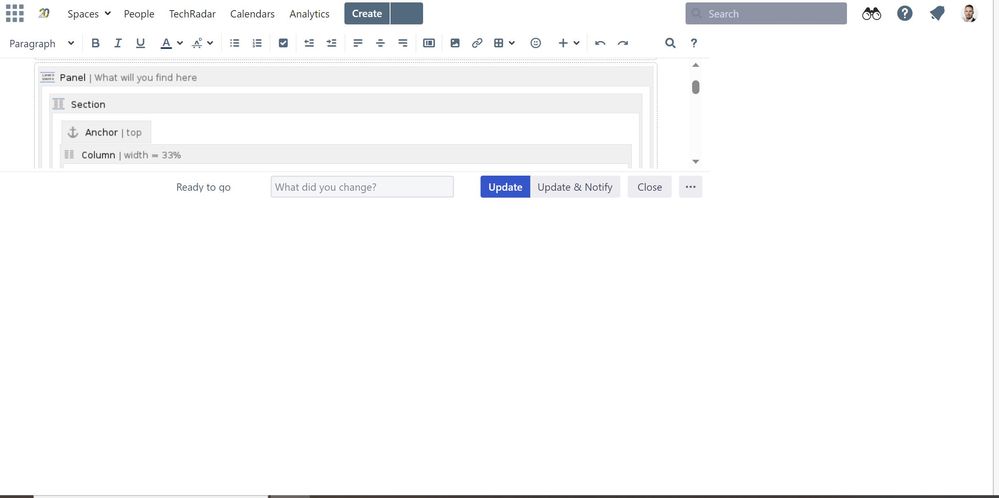Click the binoculars watch icon
Screen dimensions: 999x498
[872, 13]
